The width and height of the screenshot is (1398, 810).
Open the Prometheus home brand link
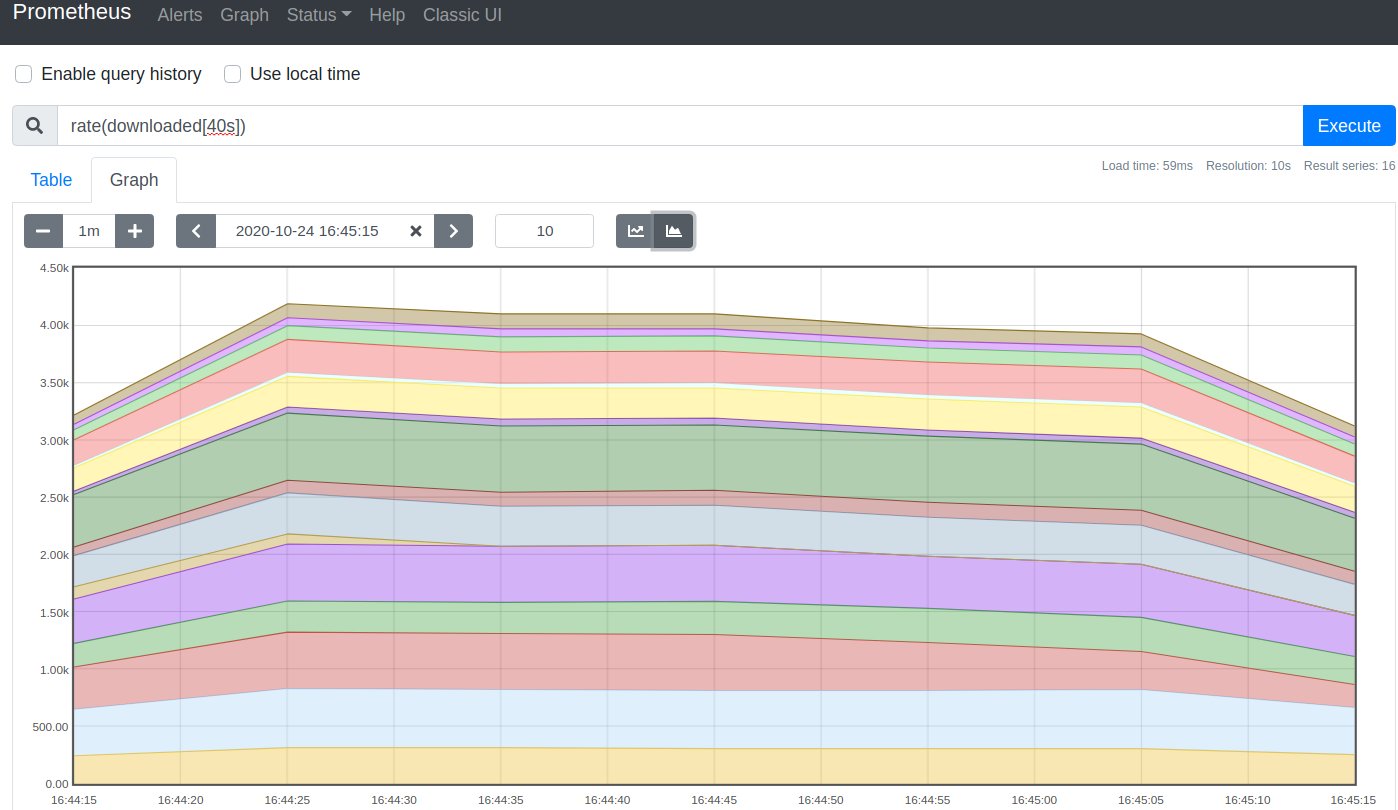click(x=72, y=13)
